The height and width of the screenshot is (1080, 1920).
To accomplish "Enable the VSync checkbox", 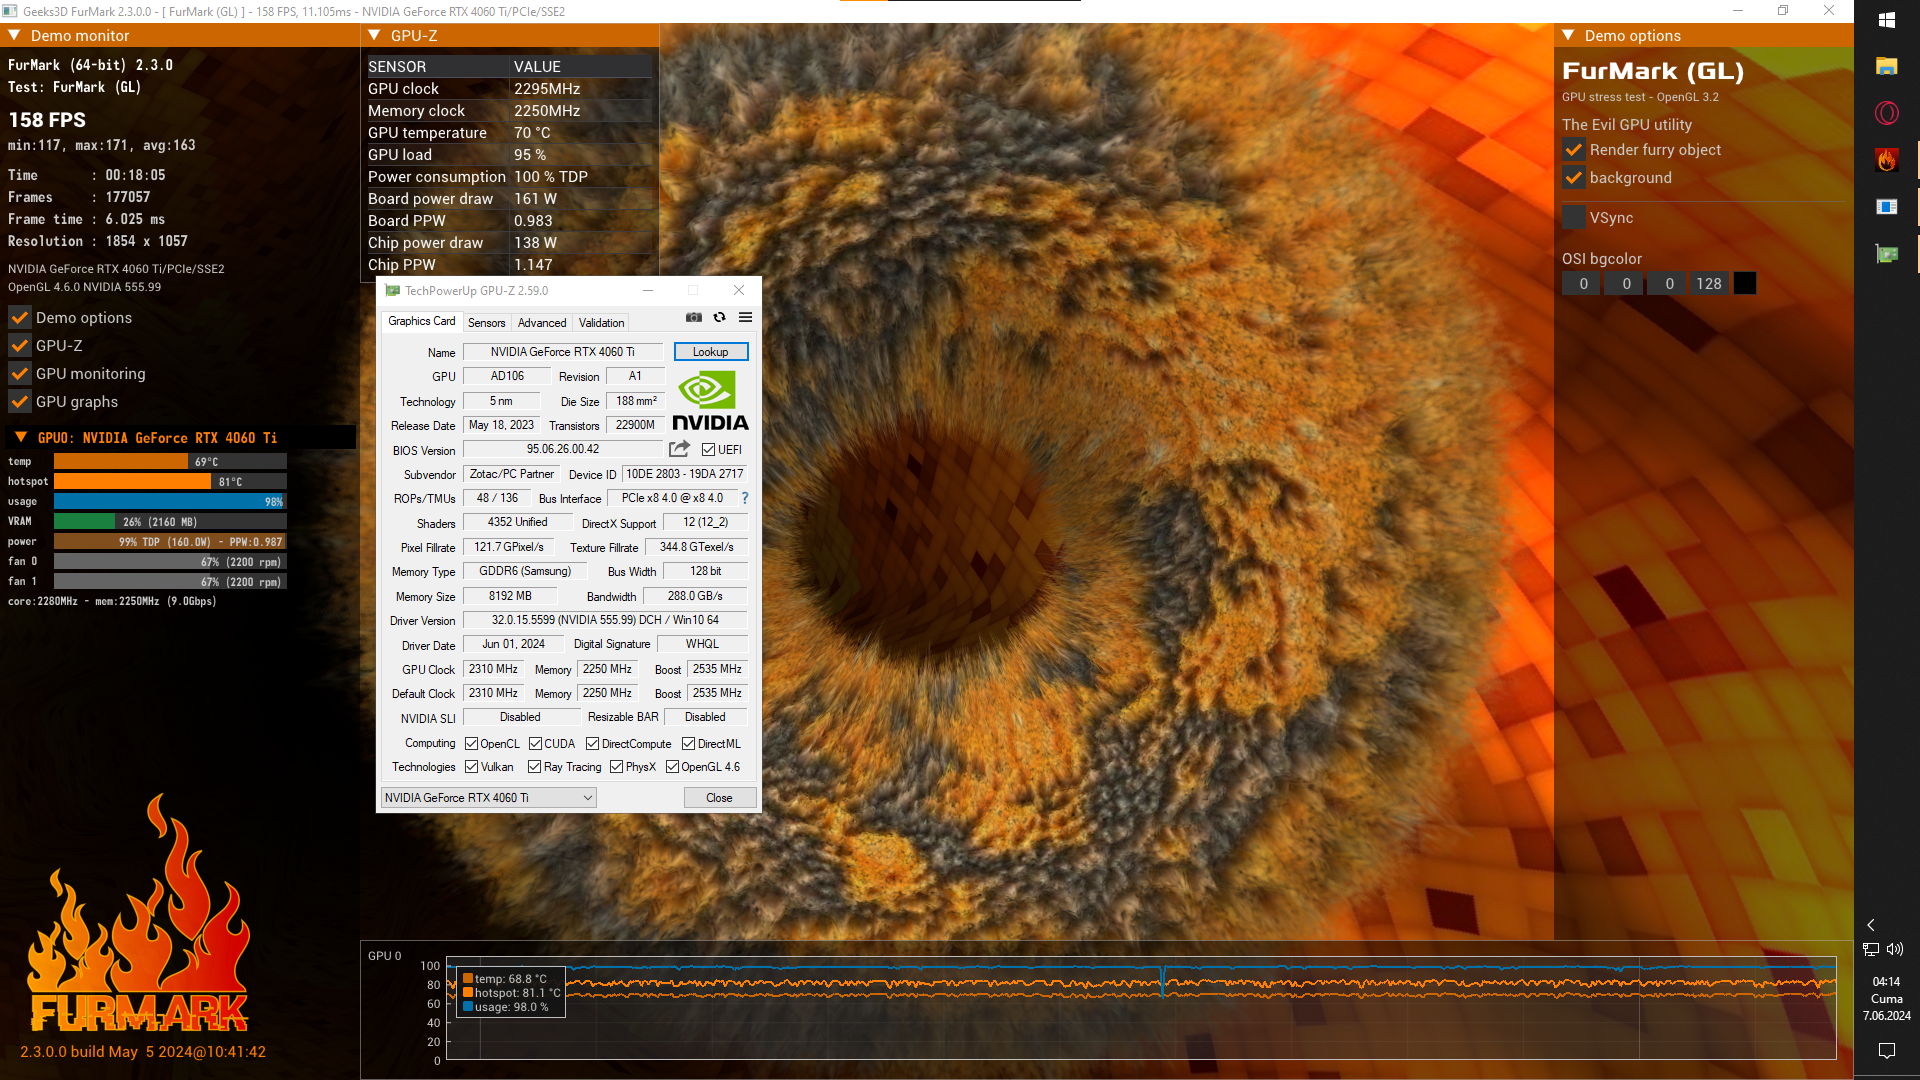I will tap(1574, 217).
